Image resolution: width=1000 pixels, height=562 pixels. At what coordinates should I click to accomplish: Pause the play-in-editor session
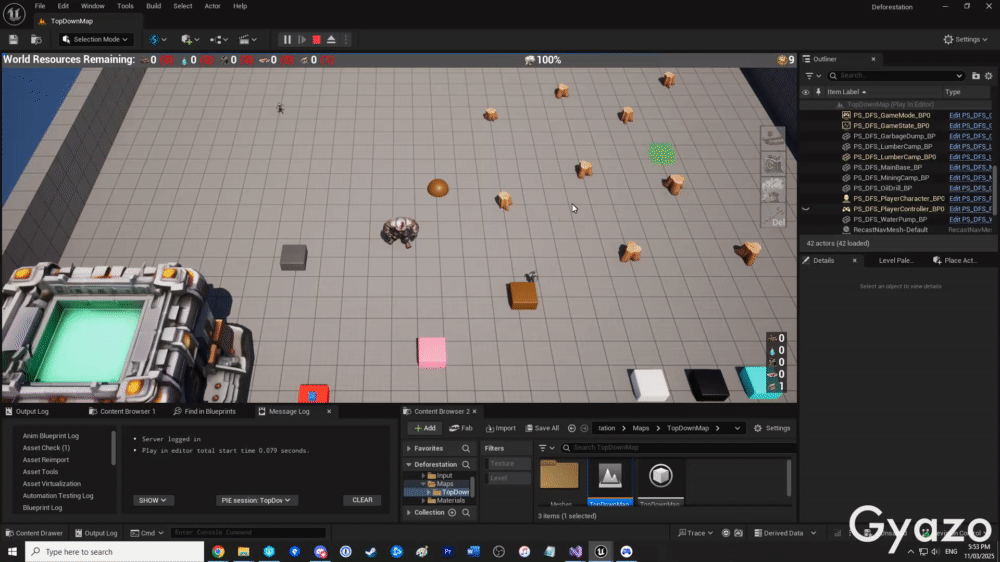[287, 40]
